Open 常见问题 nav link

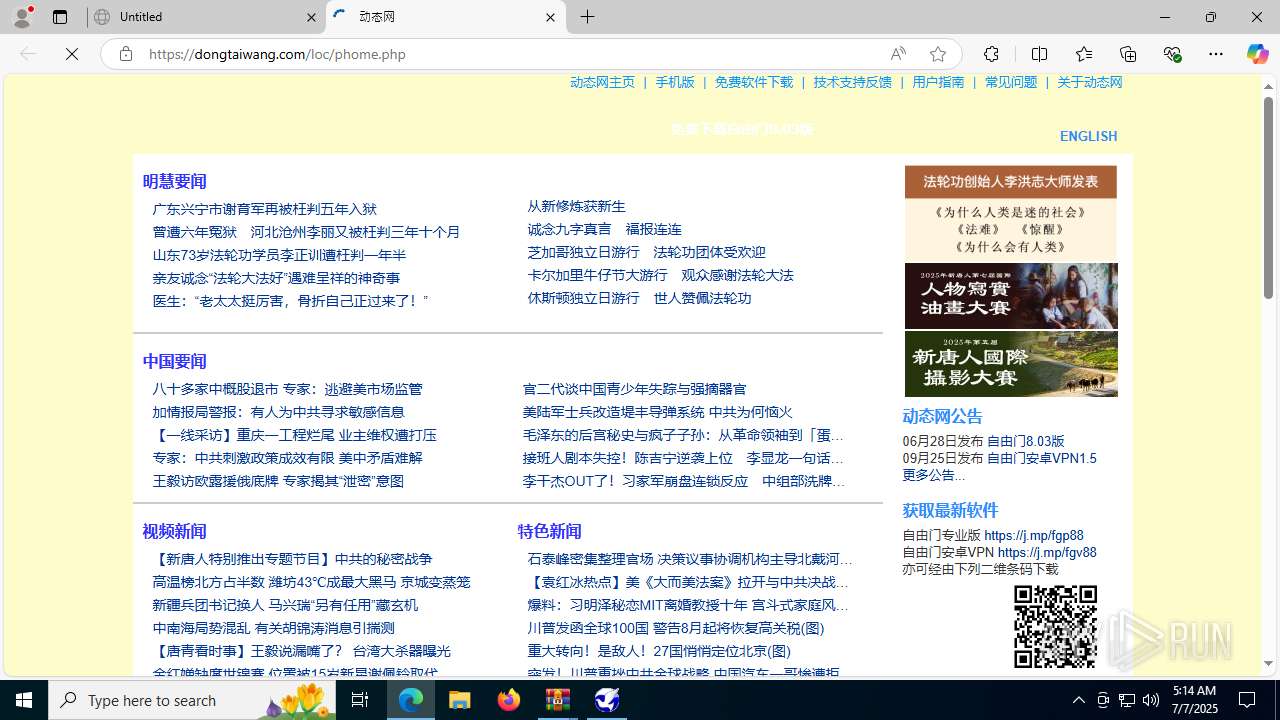(1011, 82)
